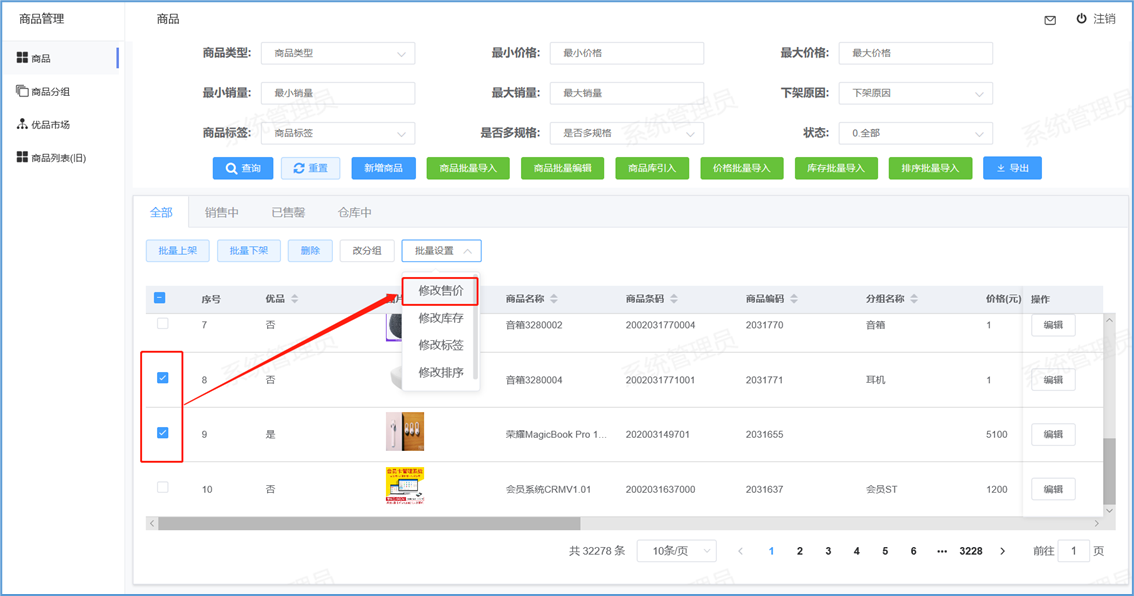Click the 新增商品 button
The width and height of the screenshot is (1134, 596).
(x=383, y=168)
